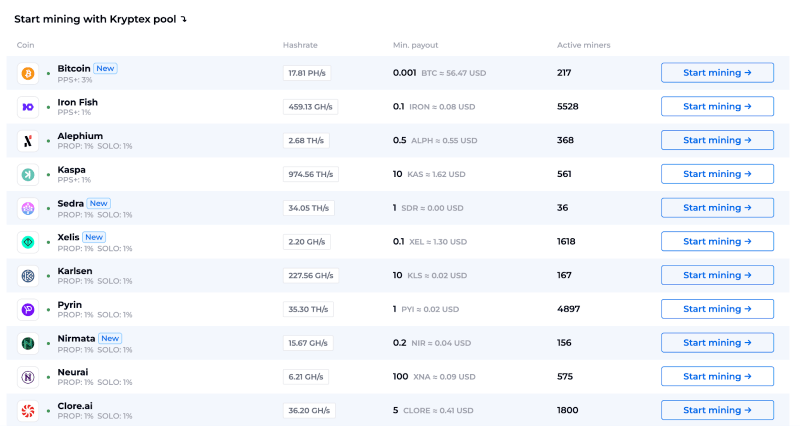Click the Hashrate column header
The width and height of the screenshot is (800, 426).
click(300, 45)
